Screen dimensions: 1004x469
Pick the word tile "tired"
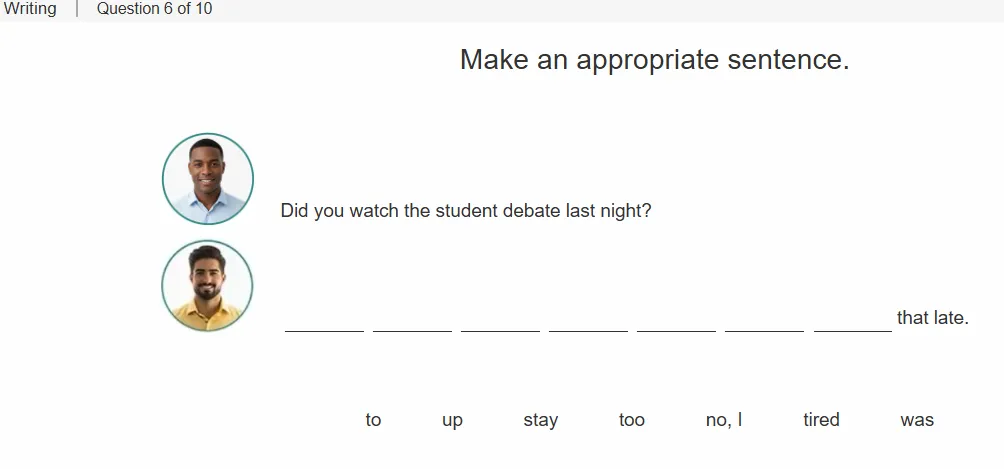tap(821, 420)
